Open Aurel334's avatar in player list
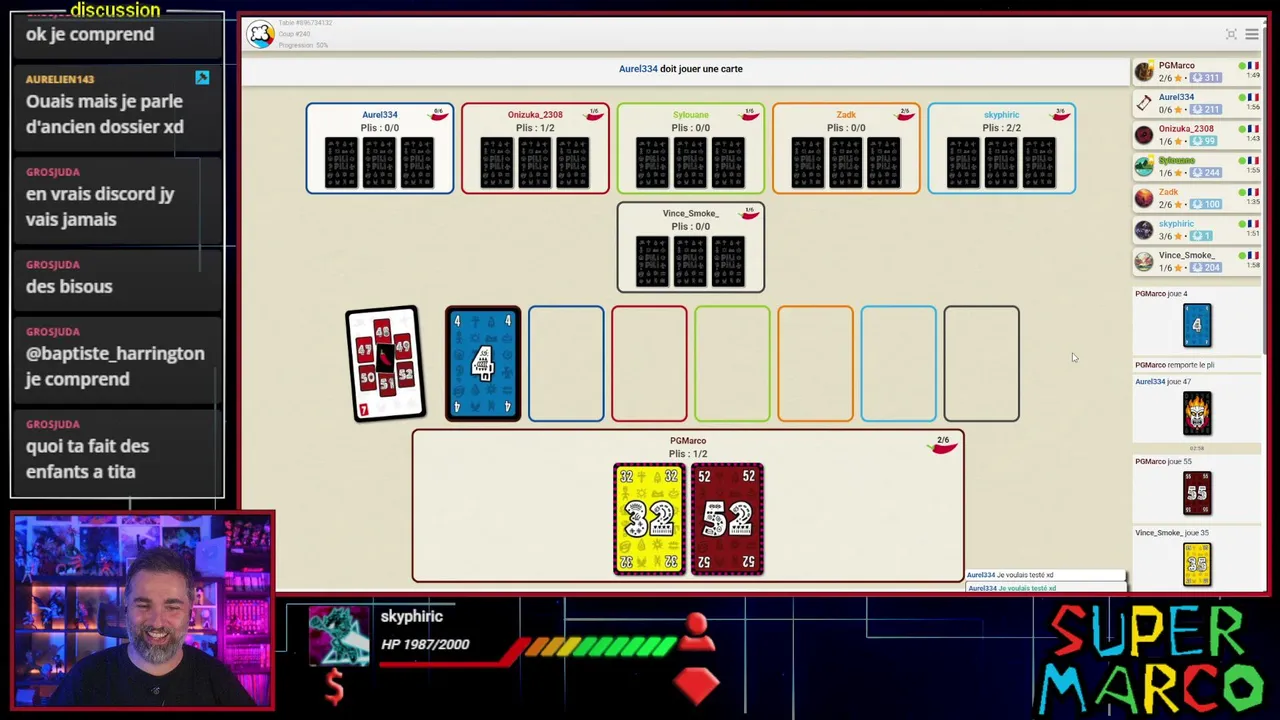 (x=1144, y=103)
